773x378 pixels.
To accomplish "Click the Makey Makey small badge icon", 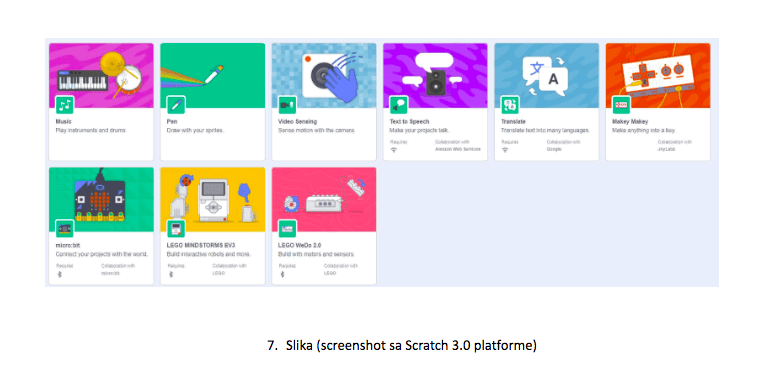I will tap(622, 104).
